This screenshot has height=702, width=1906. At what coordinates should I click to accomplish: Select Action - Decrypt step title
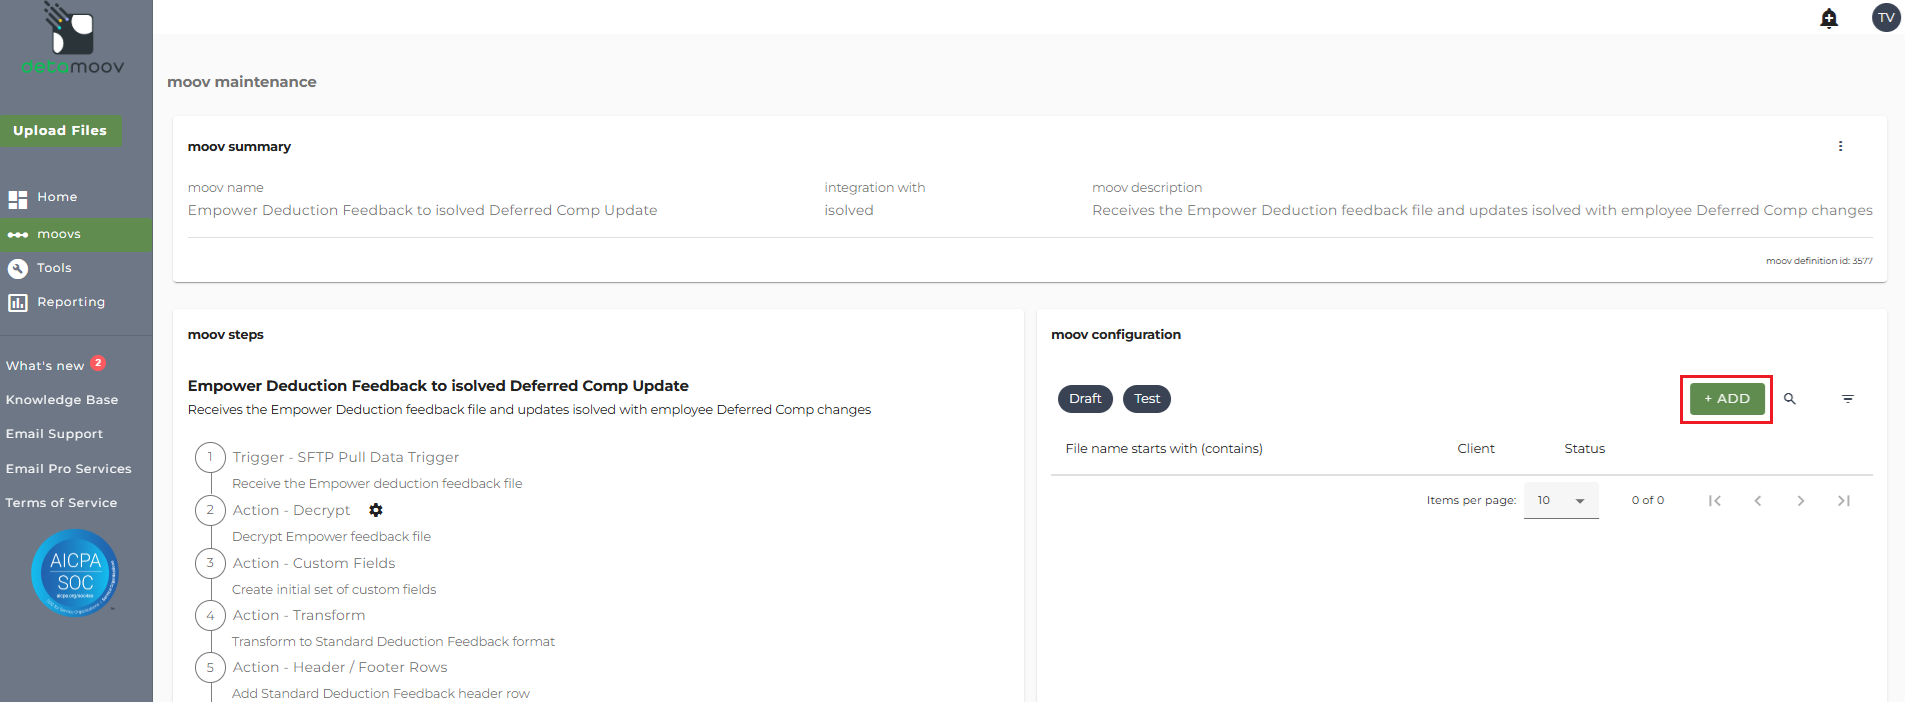click(x=292, y=510)
